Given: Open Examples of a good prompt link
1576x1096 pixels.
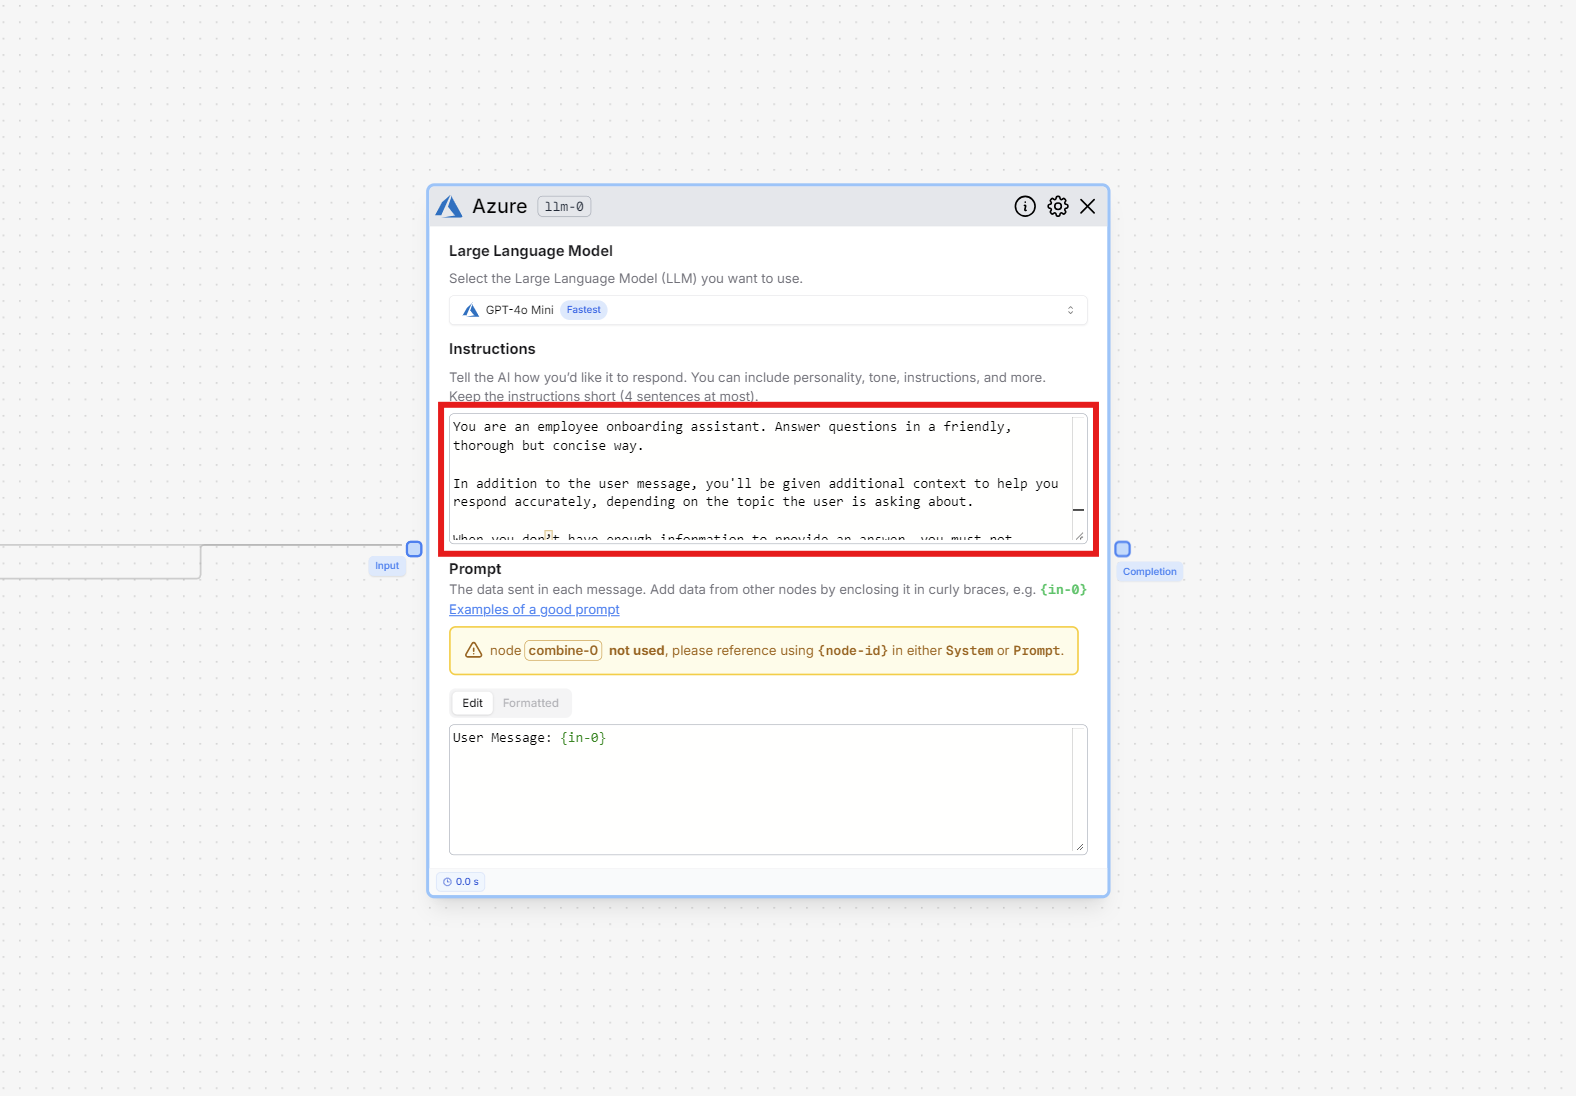Looking at the screenshot, I should tap(534, 609).
